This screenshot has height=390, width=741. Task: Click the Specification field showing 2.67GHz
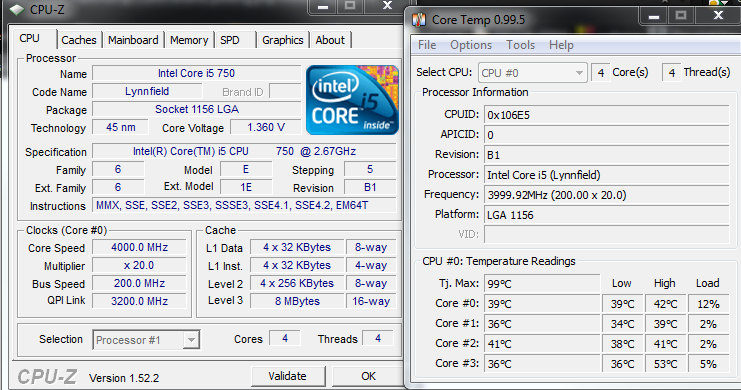pos(244,151)
